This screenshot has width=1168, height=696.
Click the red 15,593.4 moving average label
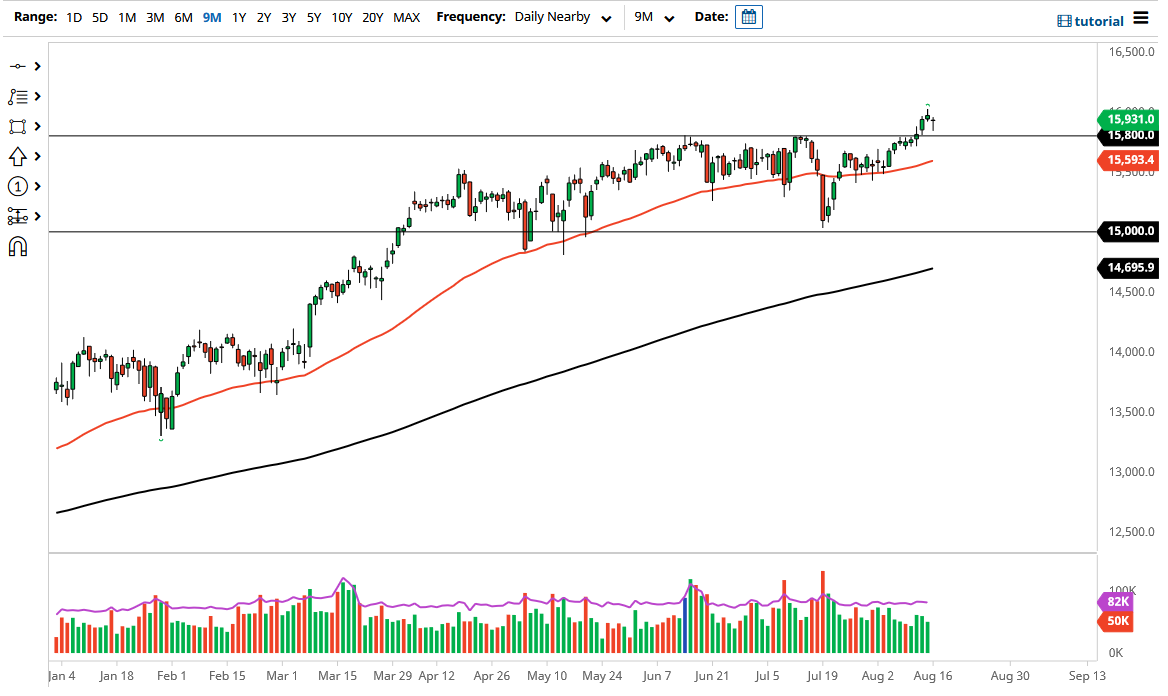tap(1129, 159)
